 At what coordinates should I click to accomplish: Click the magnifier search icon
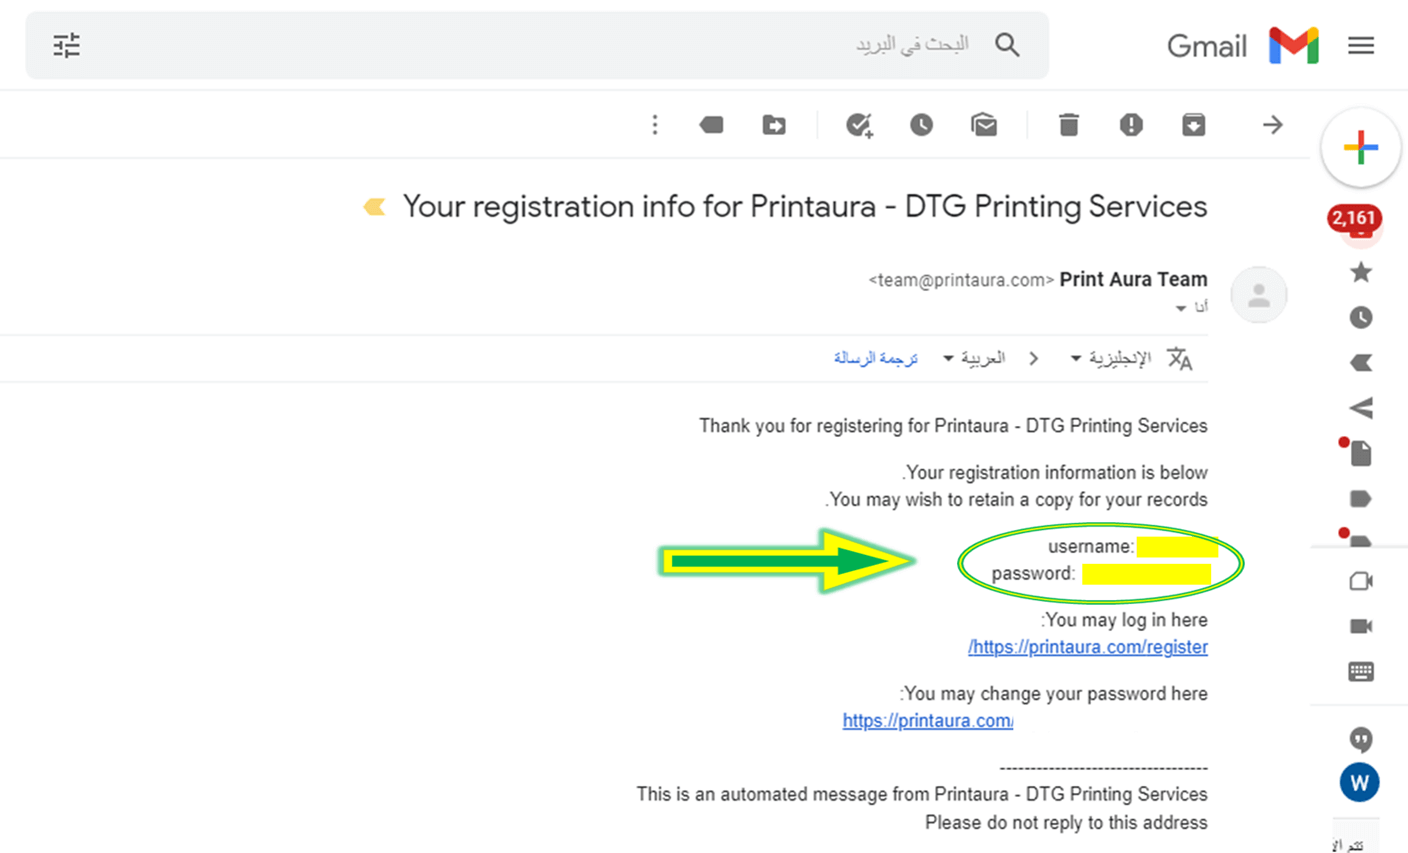pos(1007,45)
